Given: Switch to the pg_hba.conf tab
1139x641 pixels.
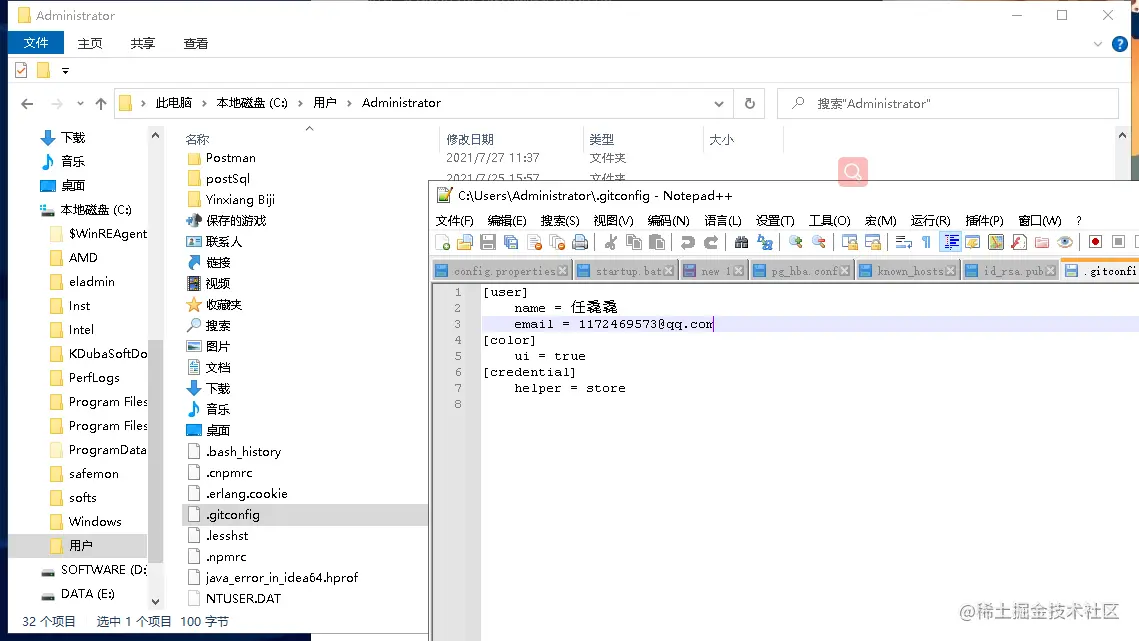Looking at the screenshot, I should [x=800, y=271].
